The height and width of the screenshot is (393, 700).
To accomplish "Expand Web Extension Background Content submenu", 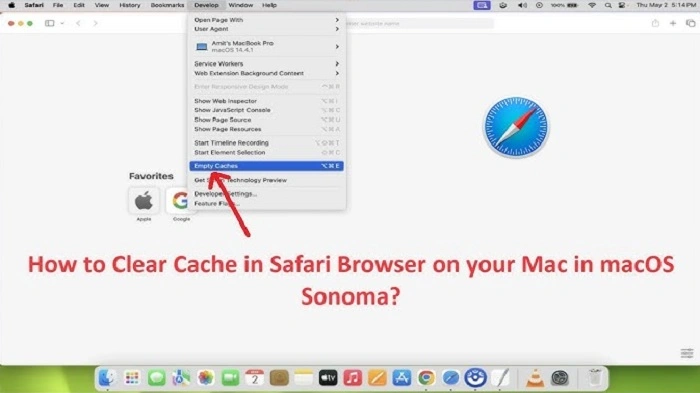I will (x=267, y=73).
